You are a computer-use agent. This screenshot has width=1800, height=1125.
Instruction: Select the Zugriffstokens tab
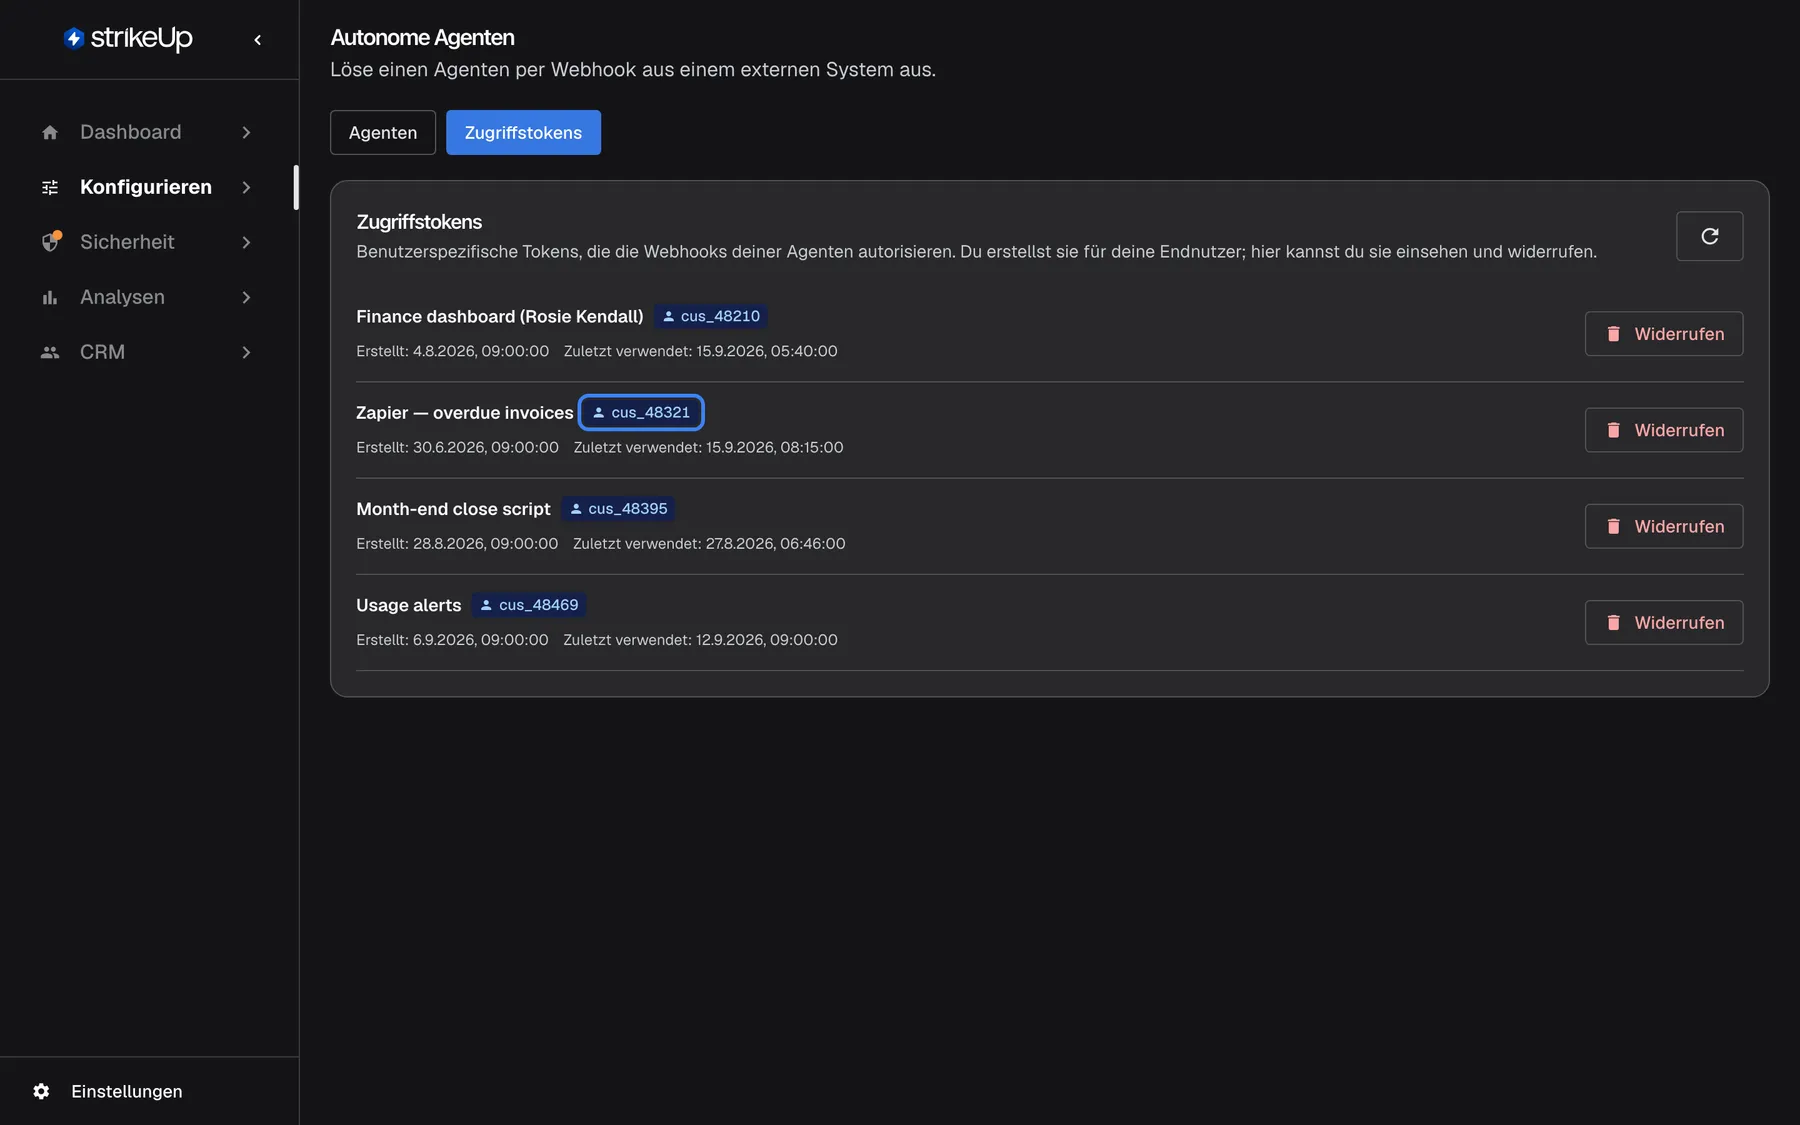(x=523, y=132)
